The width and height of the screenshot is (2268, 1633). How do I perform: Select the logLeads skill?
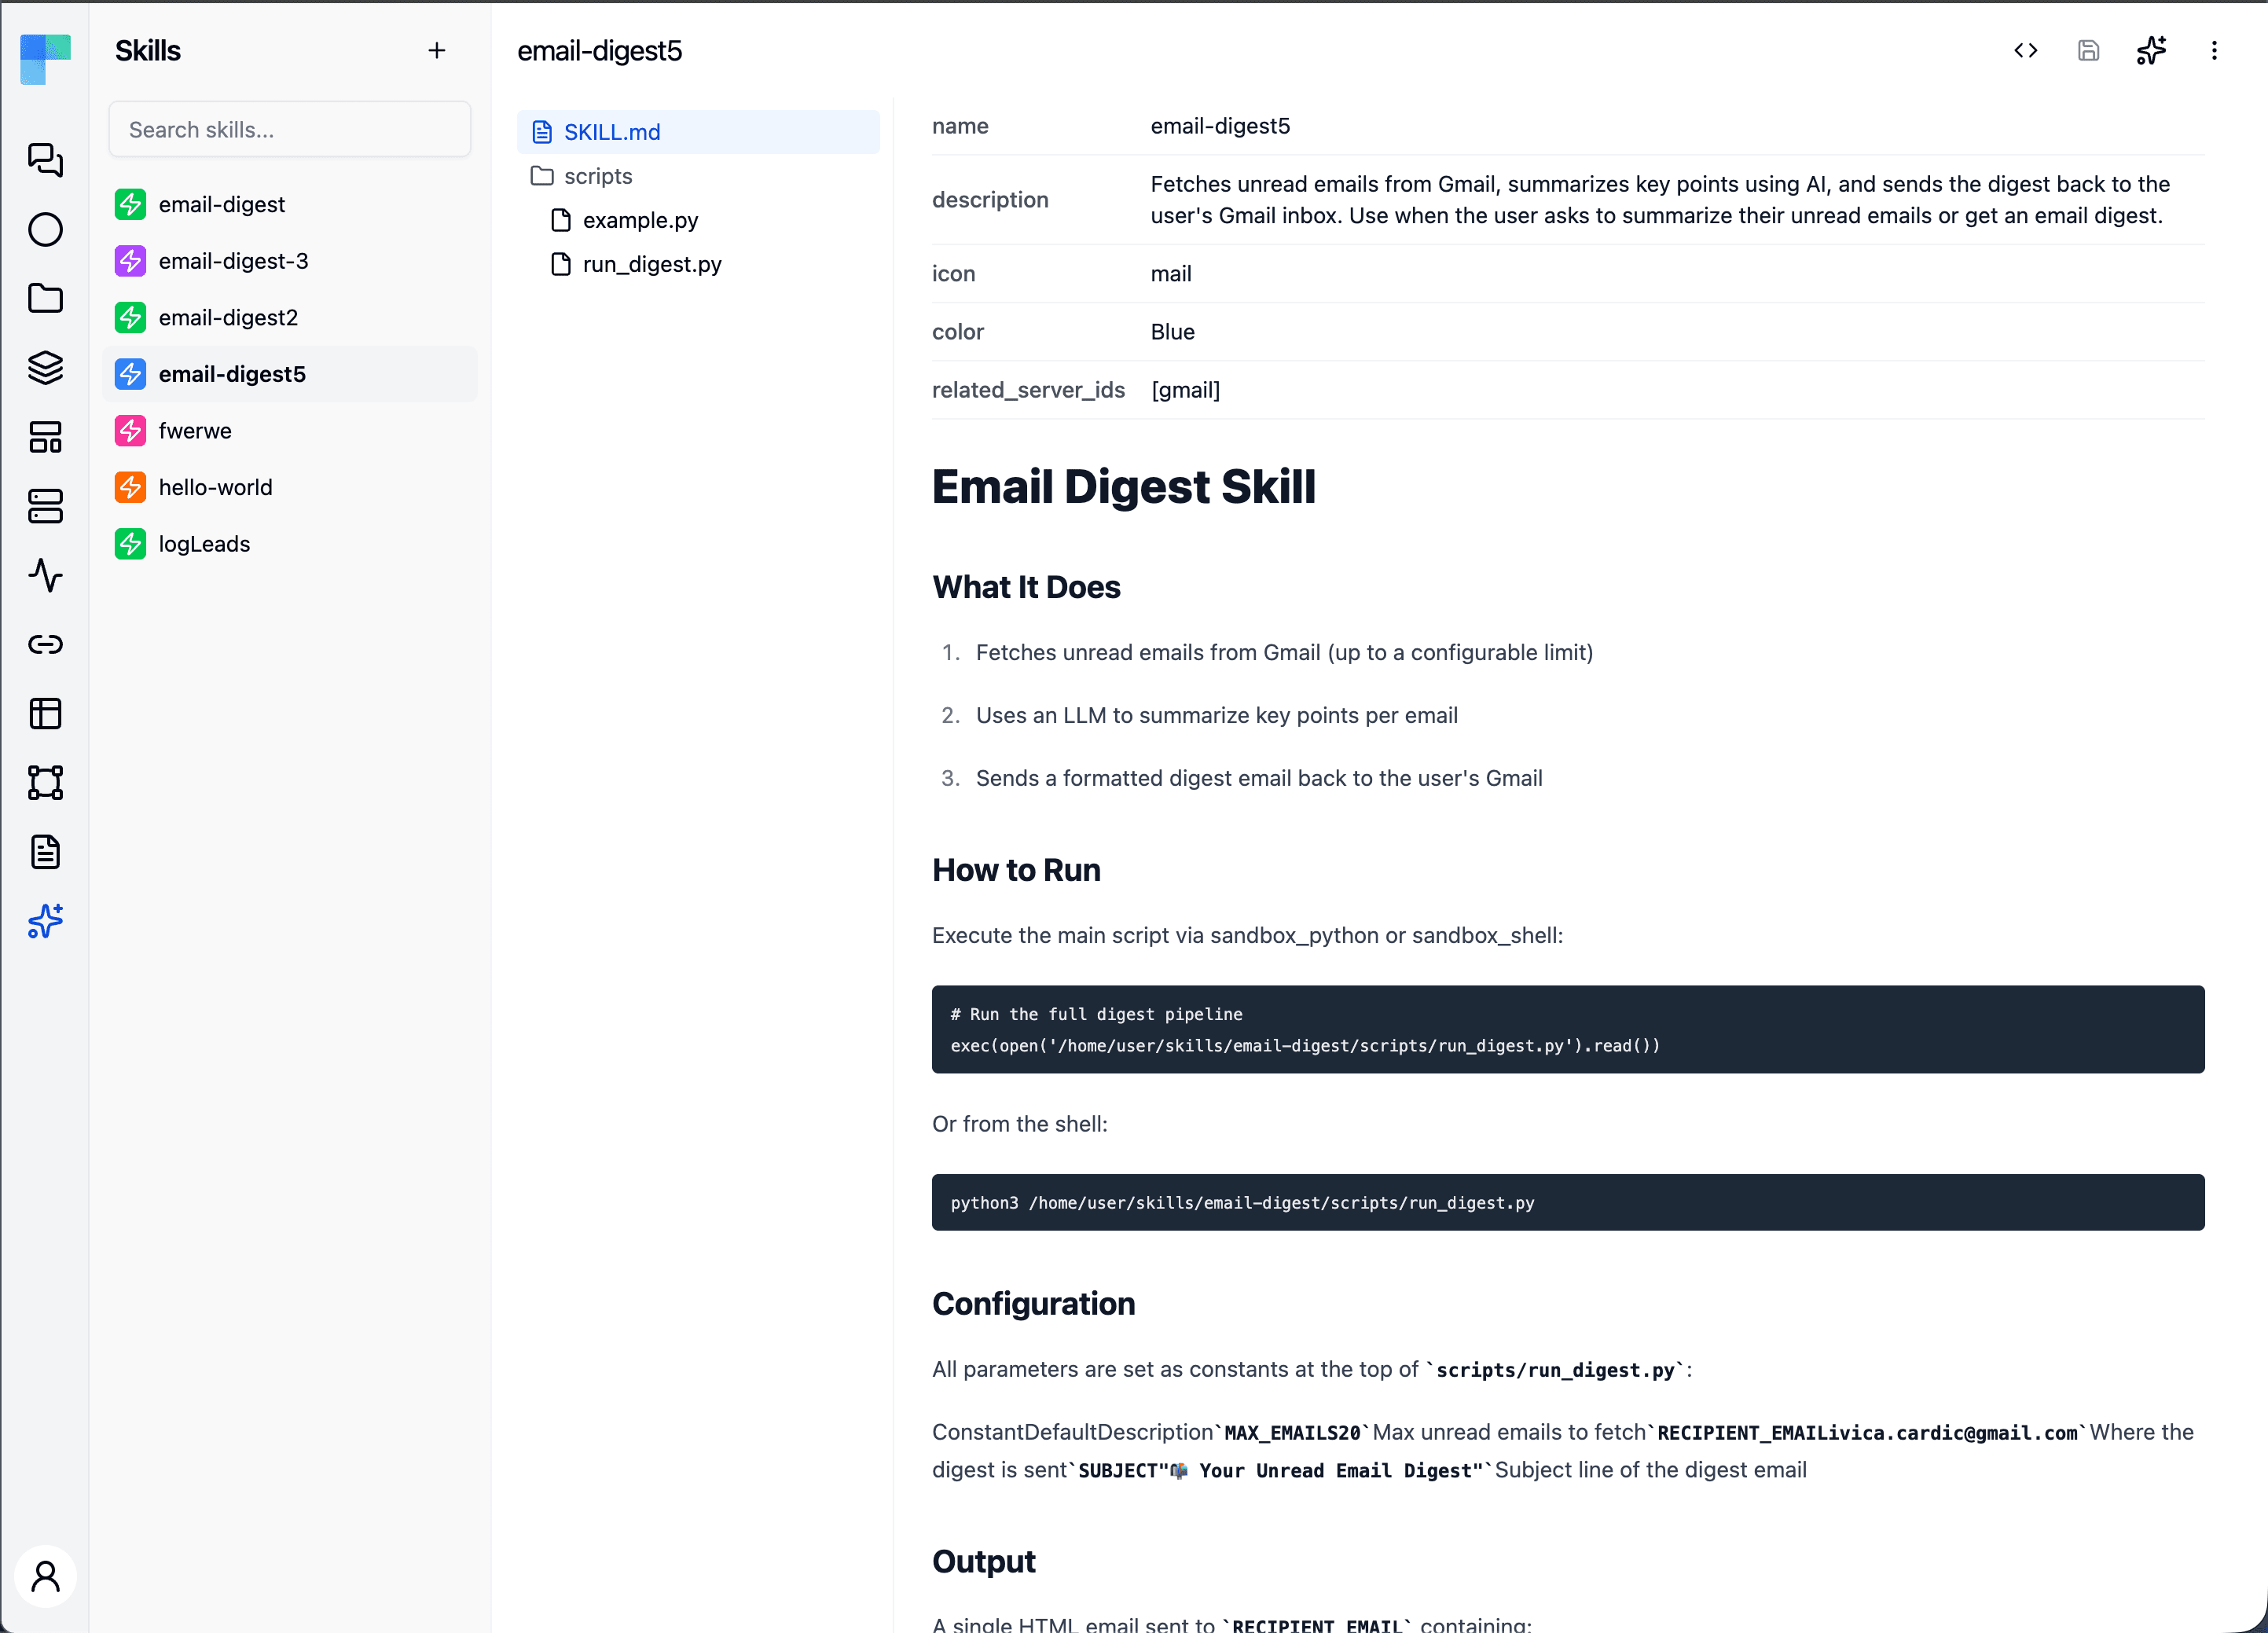tap(289, 544)
